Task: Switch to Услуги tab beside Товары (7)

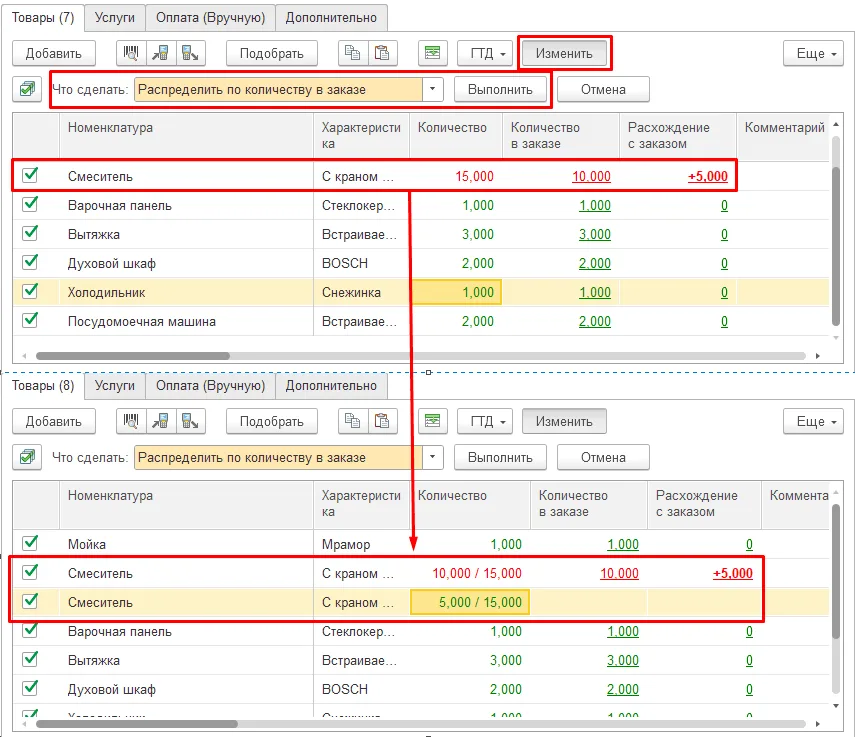Action: pyautogui.click(x=115, y=18)
